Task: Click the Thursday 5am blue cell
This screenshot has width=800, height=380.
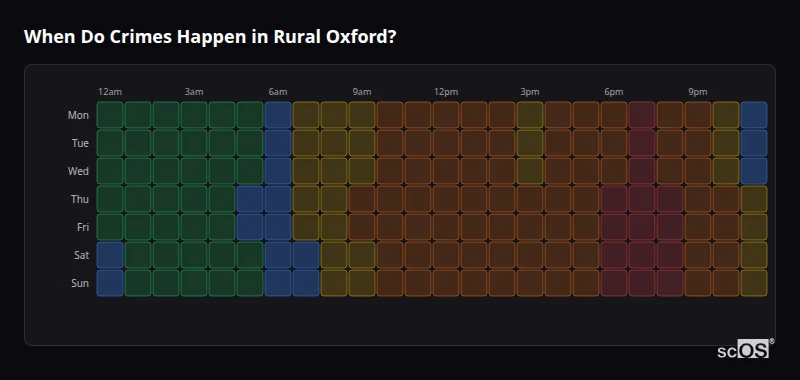Action: pyautogui.click(x=250, y=199)
